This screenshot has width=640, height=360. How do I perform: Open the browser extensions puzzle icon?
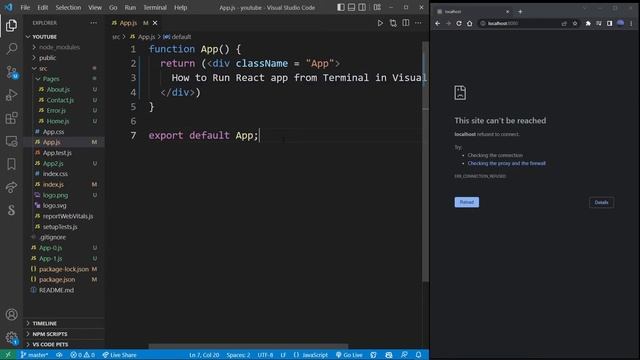click(588, 24)
